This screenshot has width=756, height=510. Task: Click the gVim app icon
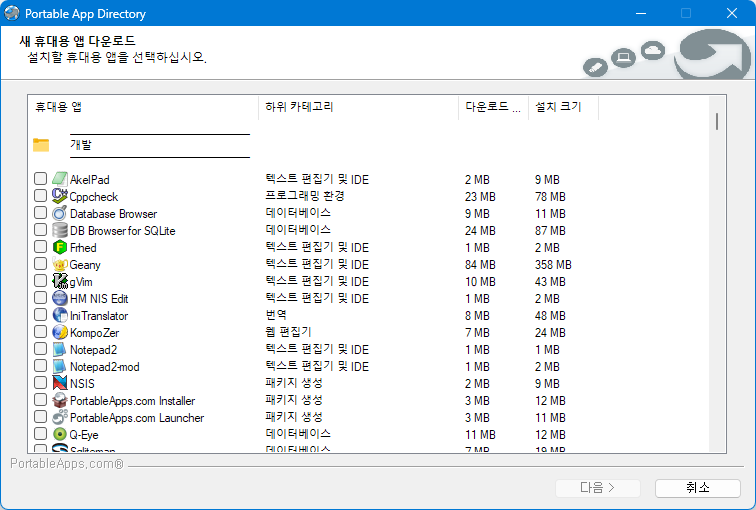point(60,281)
